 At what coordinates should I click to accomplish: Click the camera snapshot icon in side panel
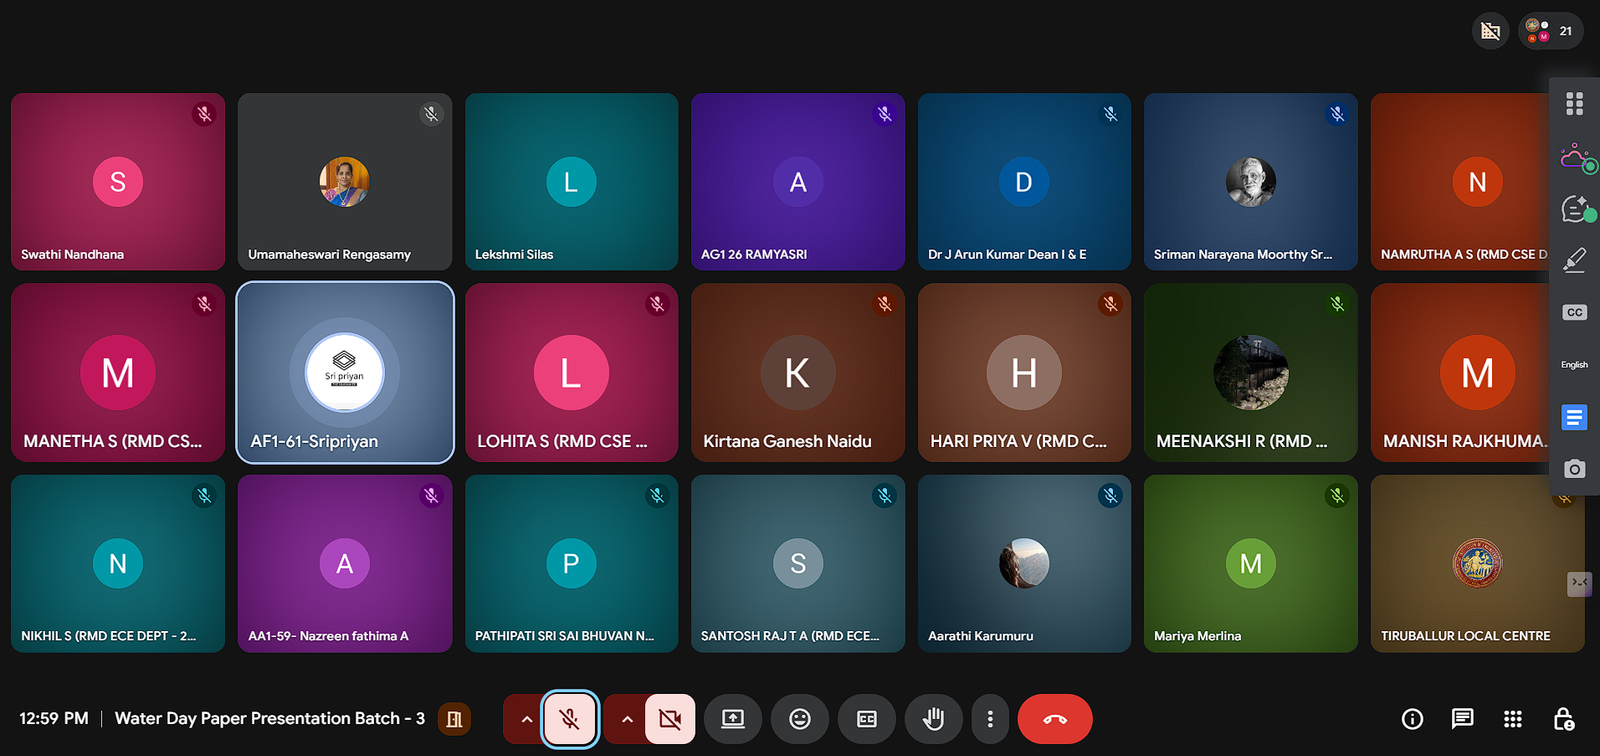pos(1574,469)
